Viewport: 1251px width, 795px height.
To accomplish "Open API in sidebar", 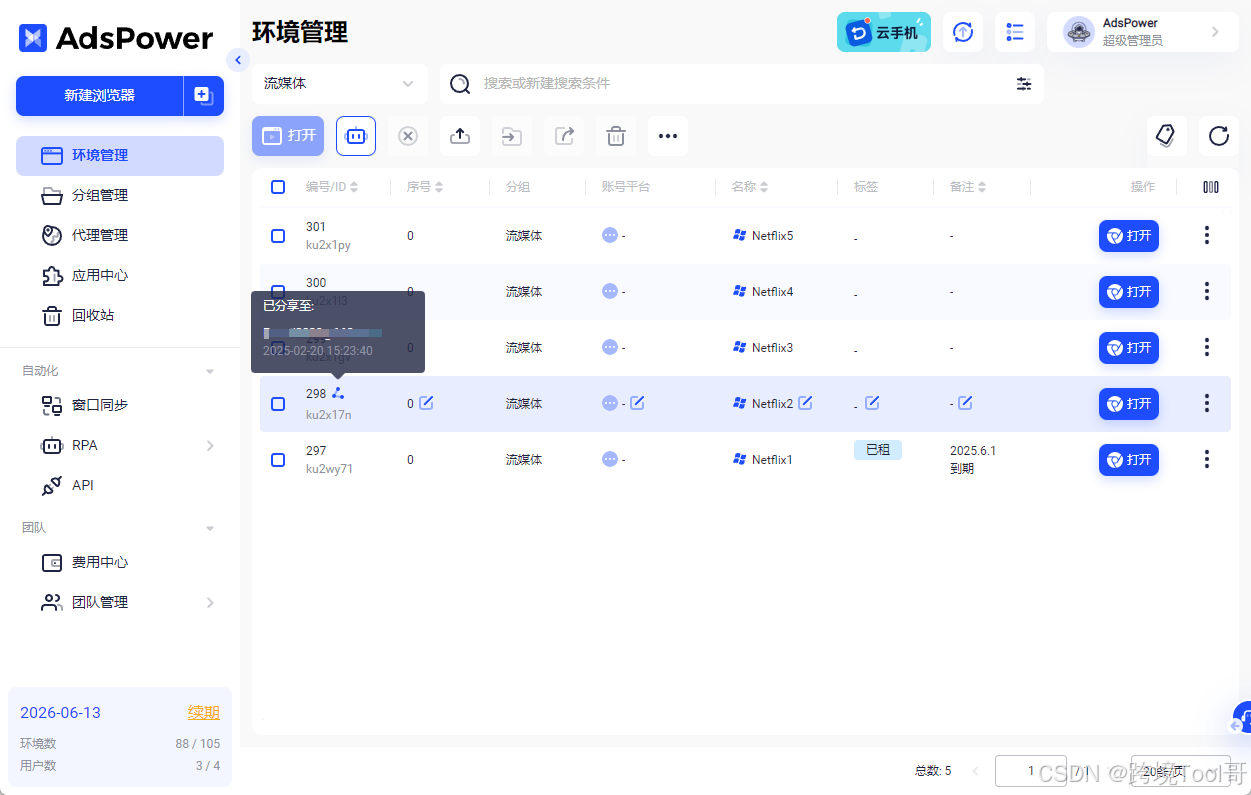I will [x=120, y=485].
